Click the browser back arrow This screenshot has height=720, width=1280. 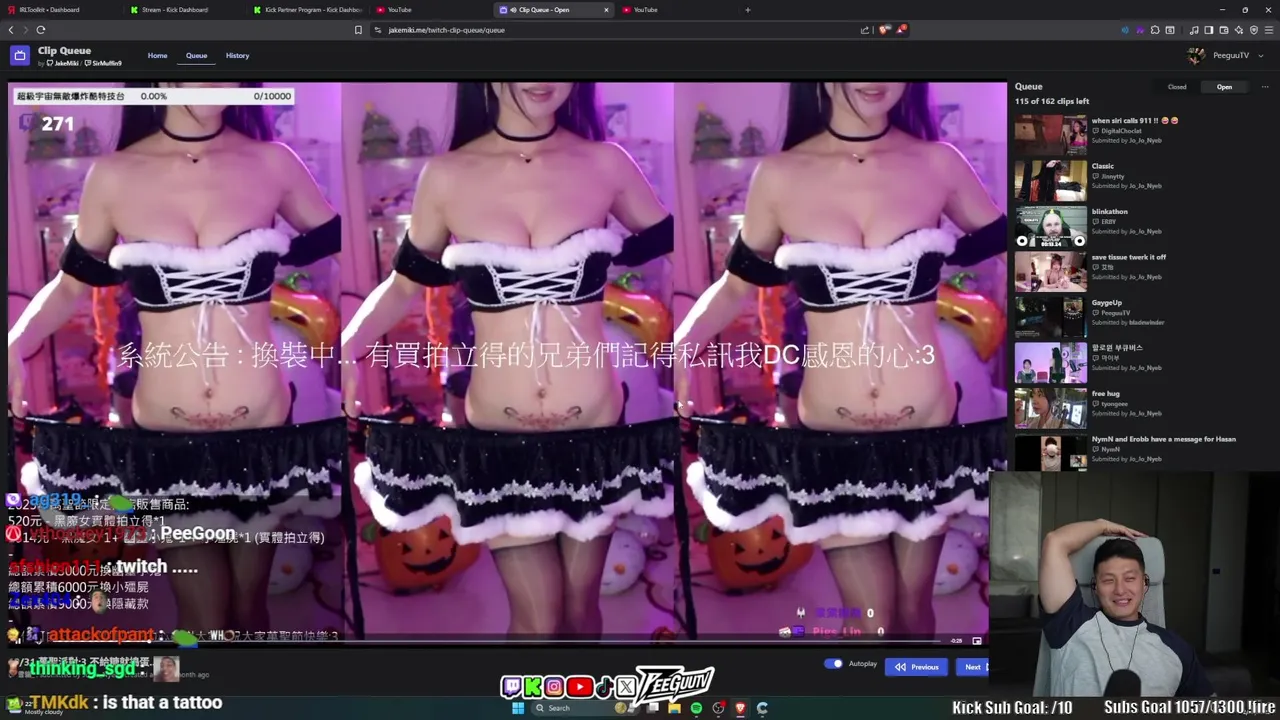11,30
